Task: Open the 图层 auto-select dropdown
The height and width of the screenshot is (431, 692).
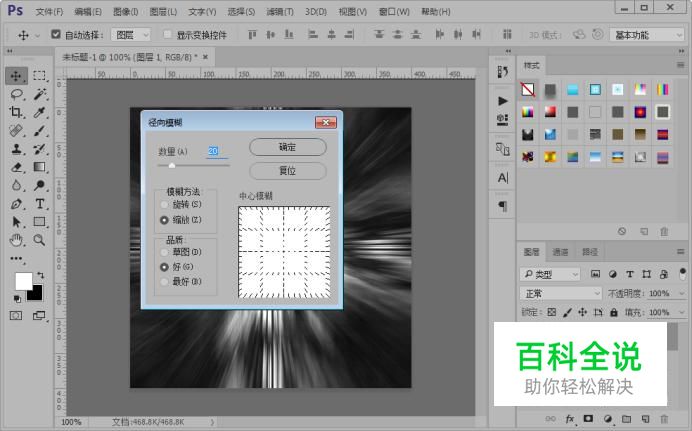Action: pos(131,34)
